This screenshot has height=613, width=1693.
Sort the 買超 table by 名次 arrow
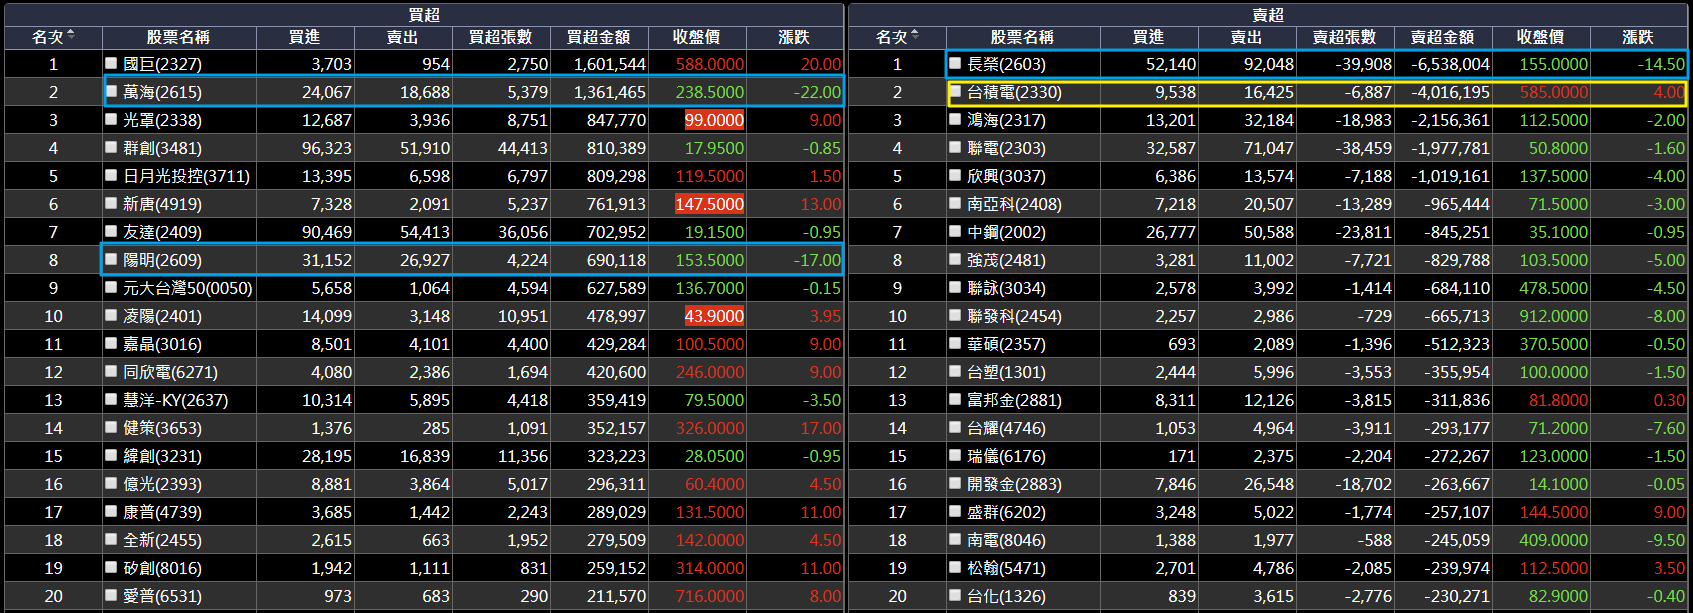tap(71, 36)
